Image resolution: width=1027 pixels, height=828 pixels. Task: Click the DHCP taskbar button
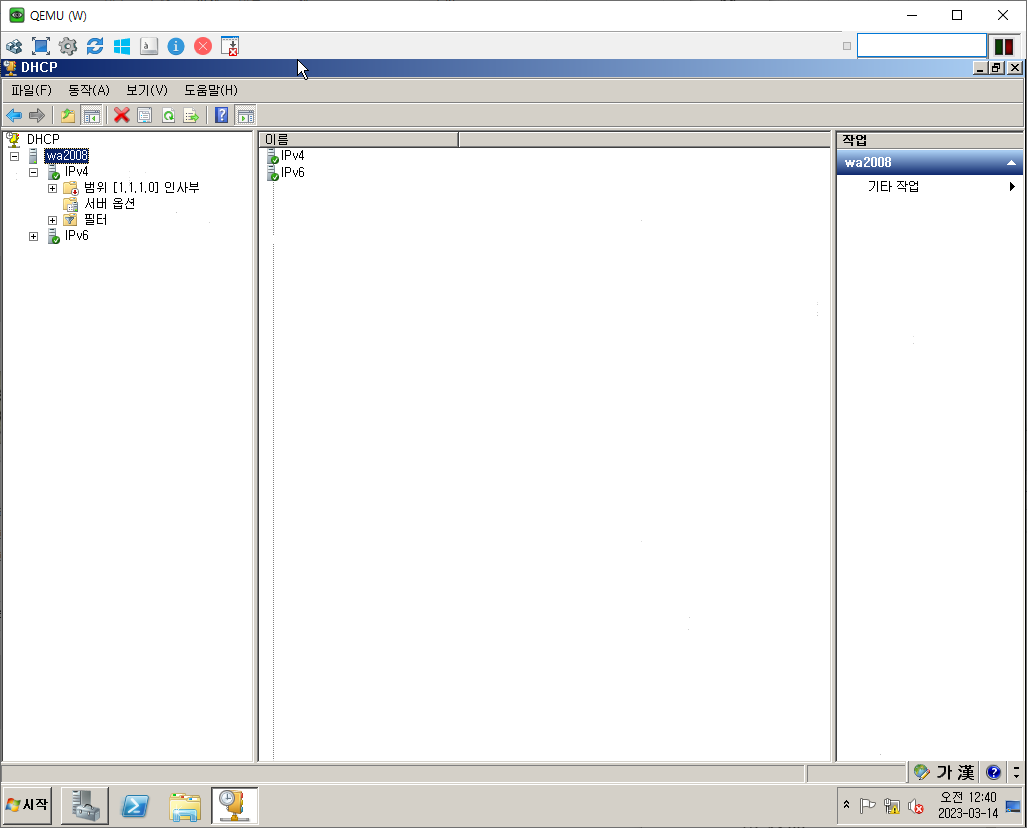point(234,805)
